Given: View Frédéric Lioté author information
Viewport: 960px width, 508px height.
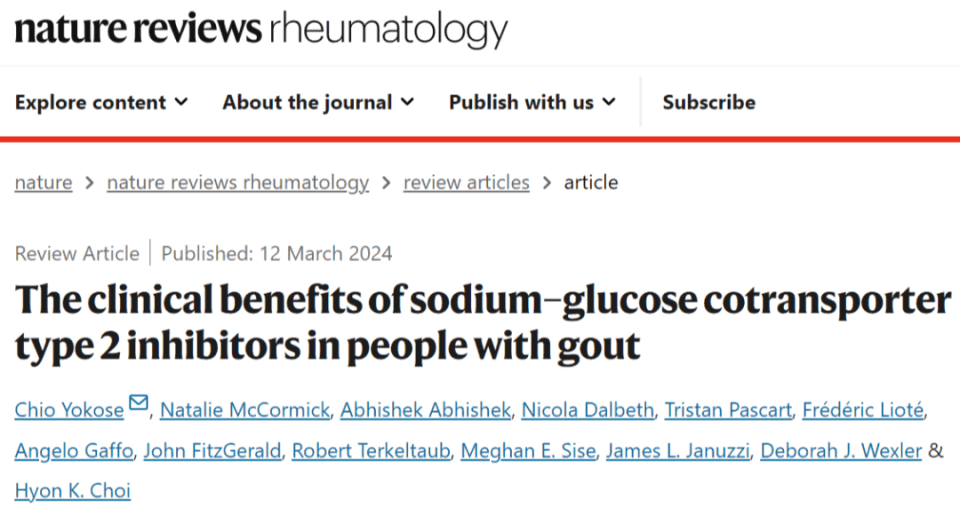Looking at the screenshot, I should (863, 410).
